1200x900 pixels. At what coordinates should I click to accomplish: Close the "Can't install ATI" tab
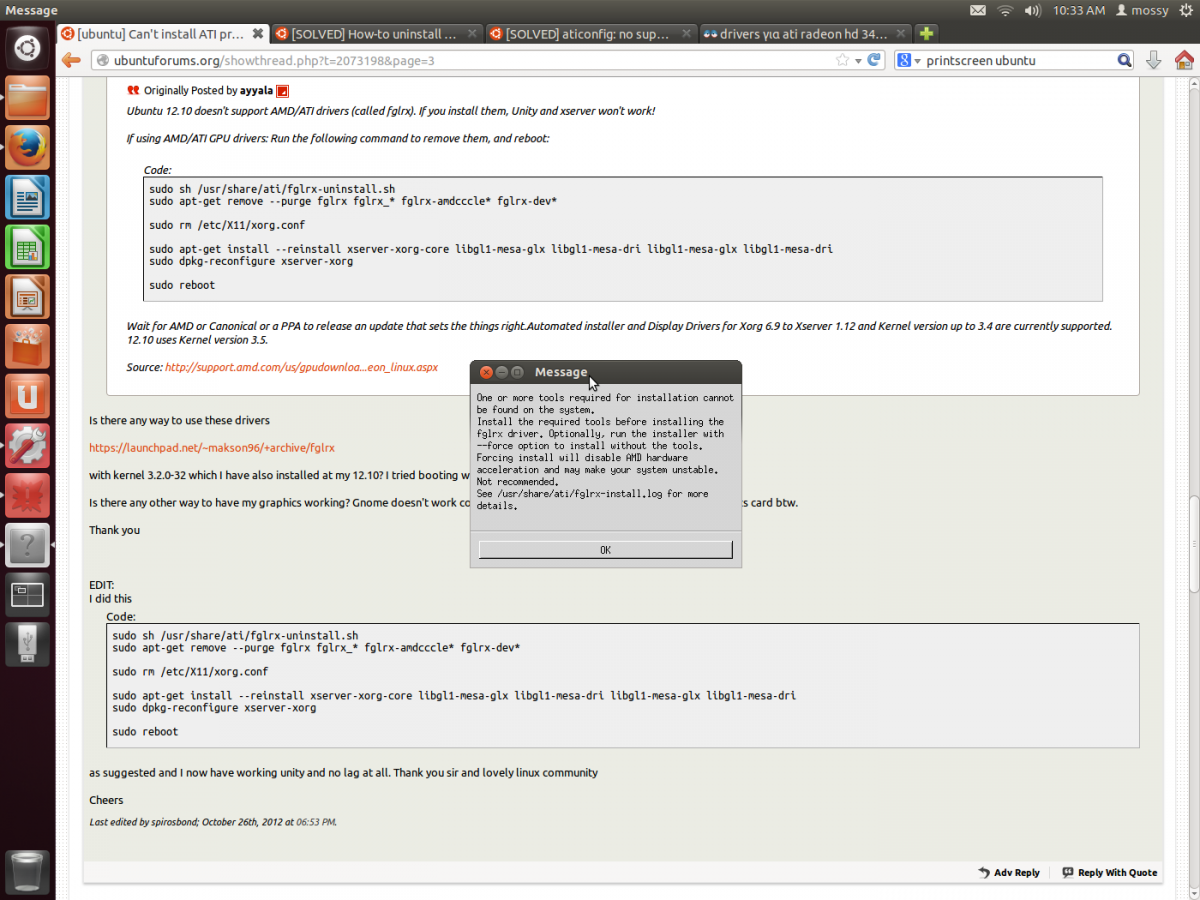(x=258, y=34)
